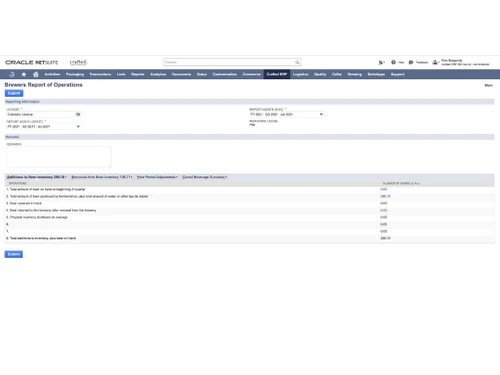Expand the Report Month (End) dropdown
Viewport: 500px width, 375px height.
321,114
